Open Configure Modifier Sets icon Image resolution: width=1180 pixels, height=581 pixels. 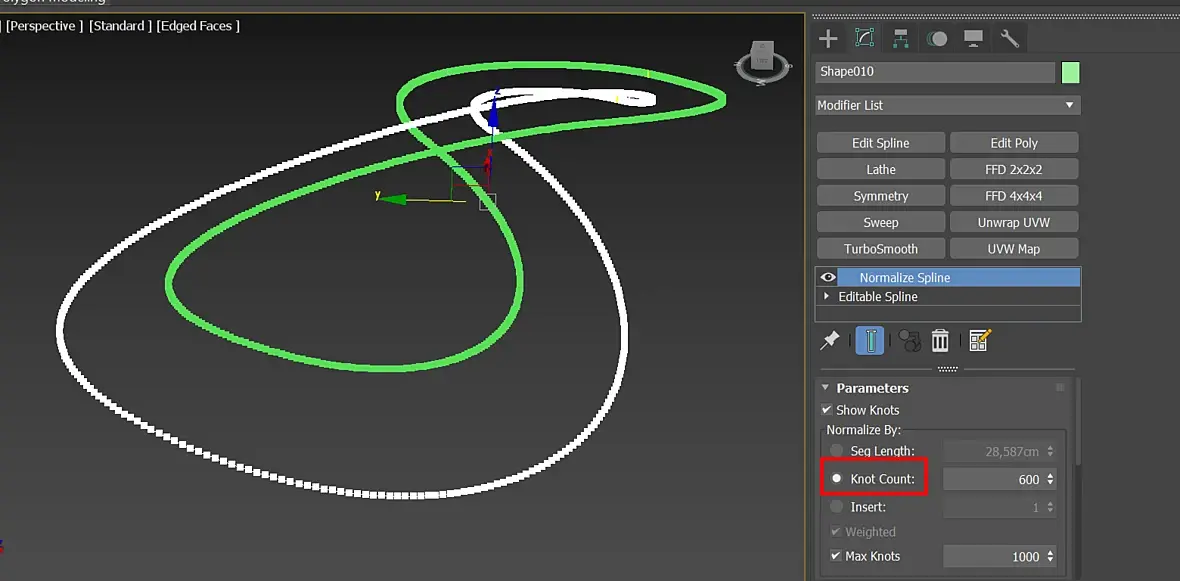(x=980, y=341)
